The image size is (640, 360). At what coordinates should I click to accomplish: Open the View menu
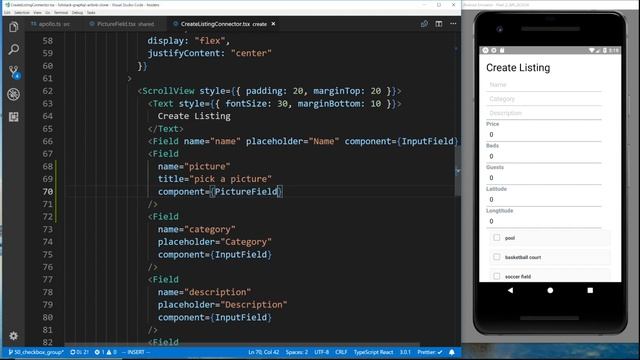tap(37, 13)
